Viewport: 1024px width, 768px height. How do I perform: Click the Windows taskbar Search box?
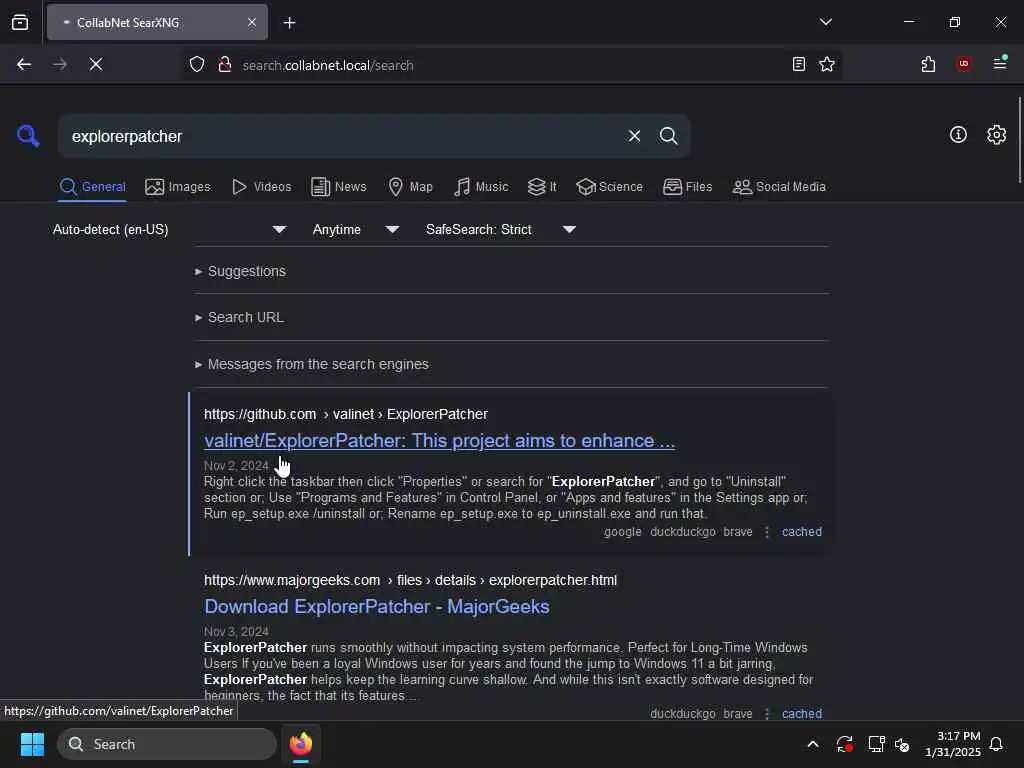tap(167, 744)
